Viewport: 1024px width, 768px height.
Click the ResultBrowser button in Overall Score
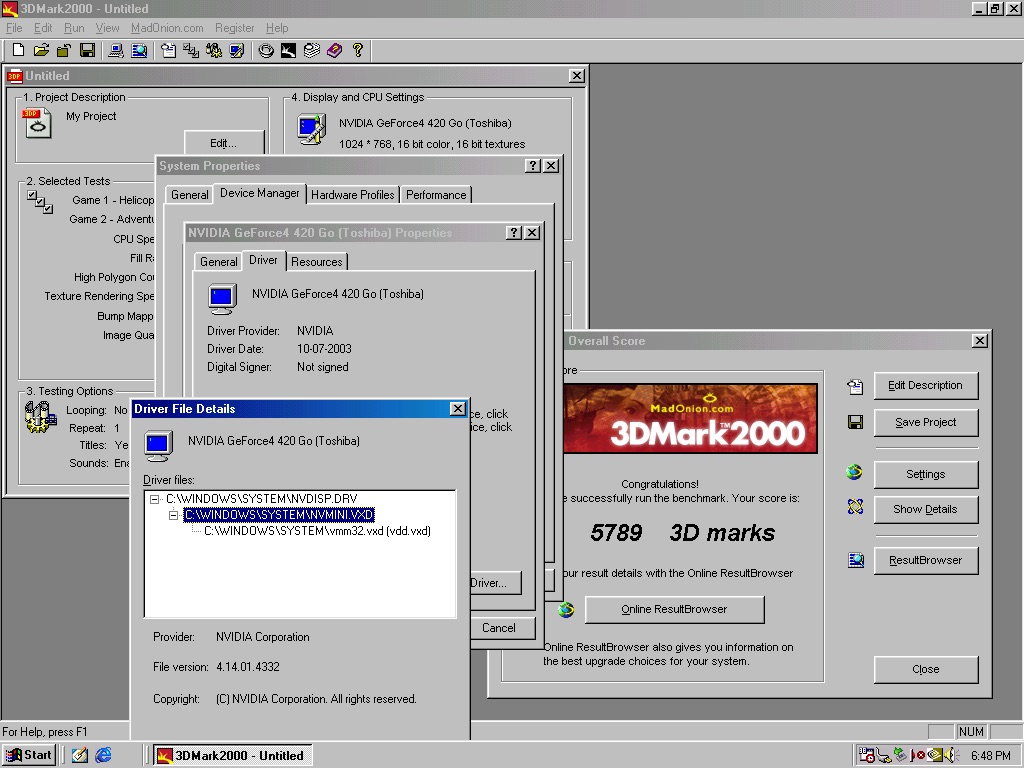(925, 560)
